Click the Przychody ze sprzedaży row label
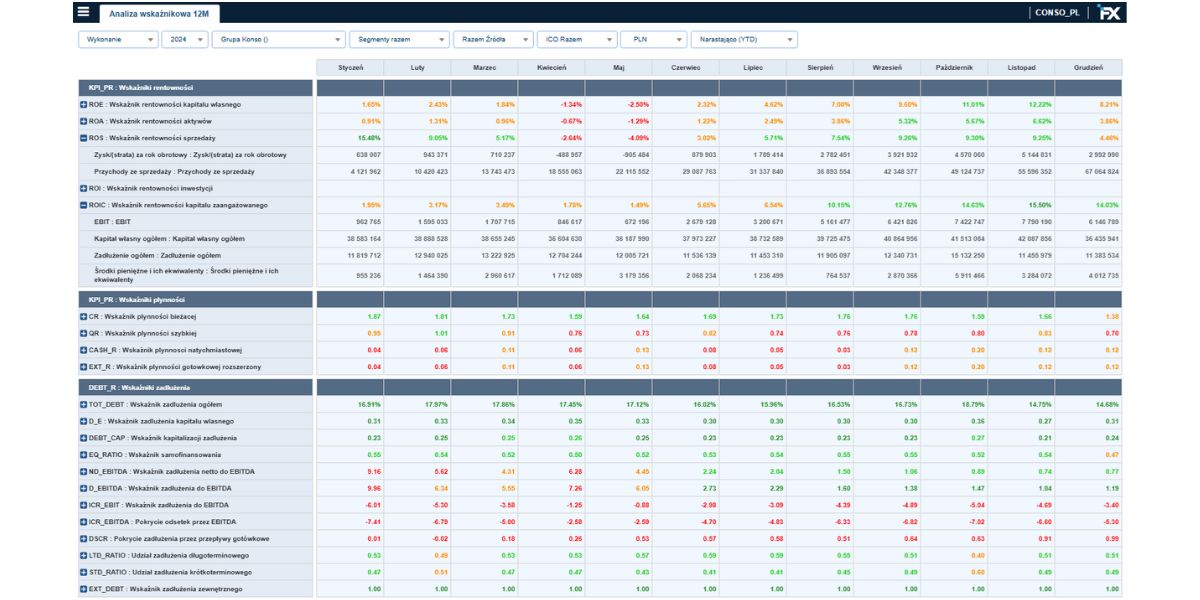The image size is (1200, 600). (x=174, y=172)
